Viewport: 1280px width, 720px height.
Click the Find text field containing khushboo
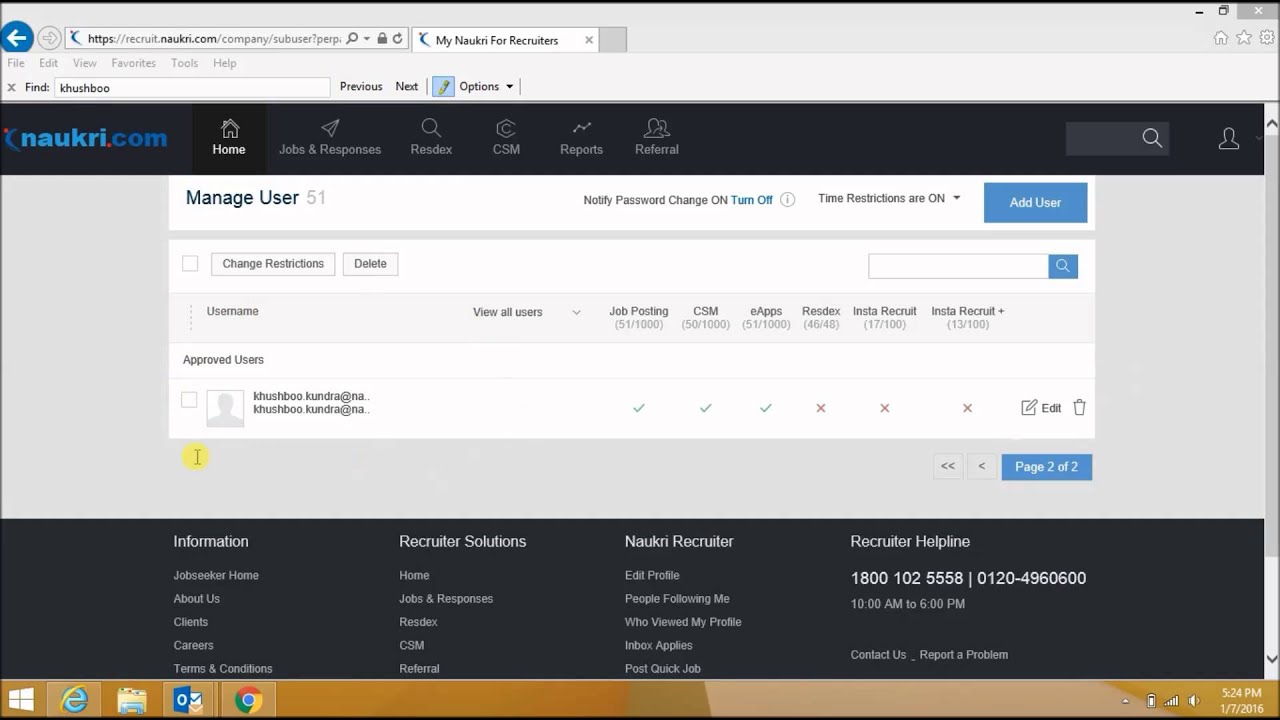click(192, 88)
